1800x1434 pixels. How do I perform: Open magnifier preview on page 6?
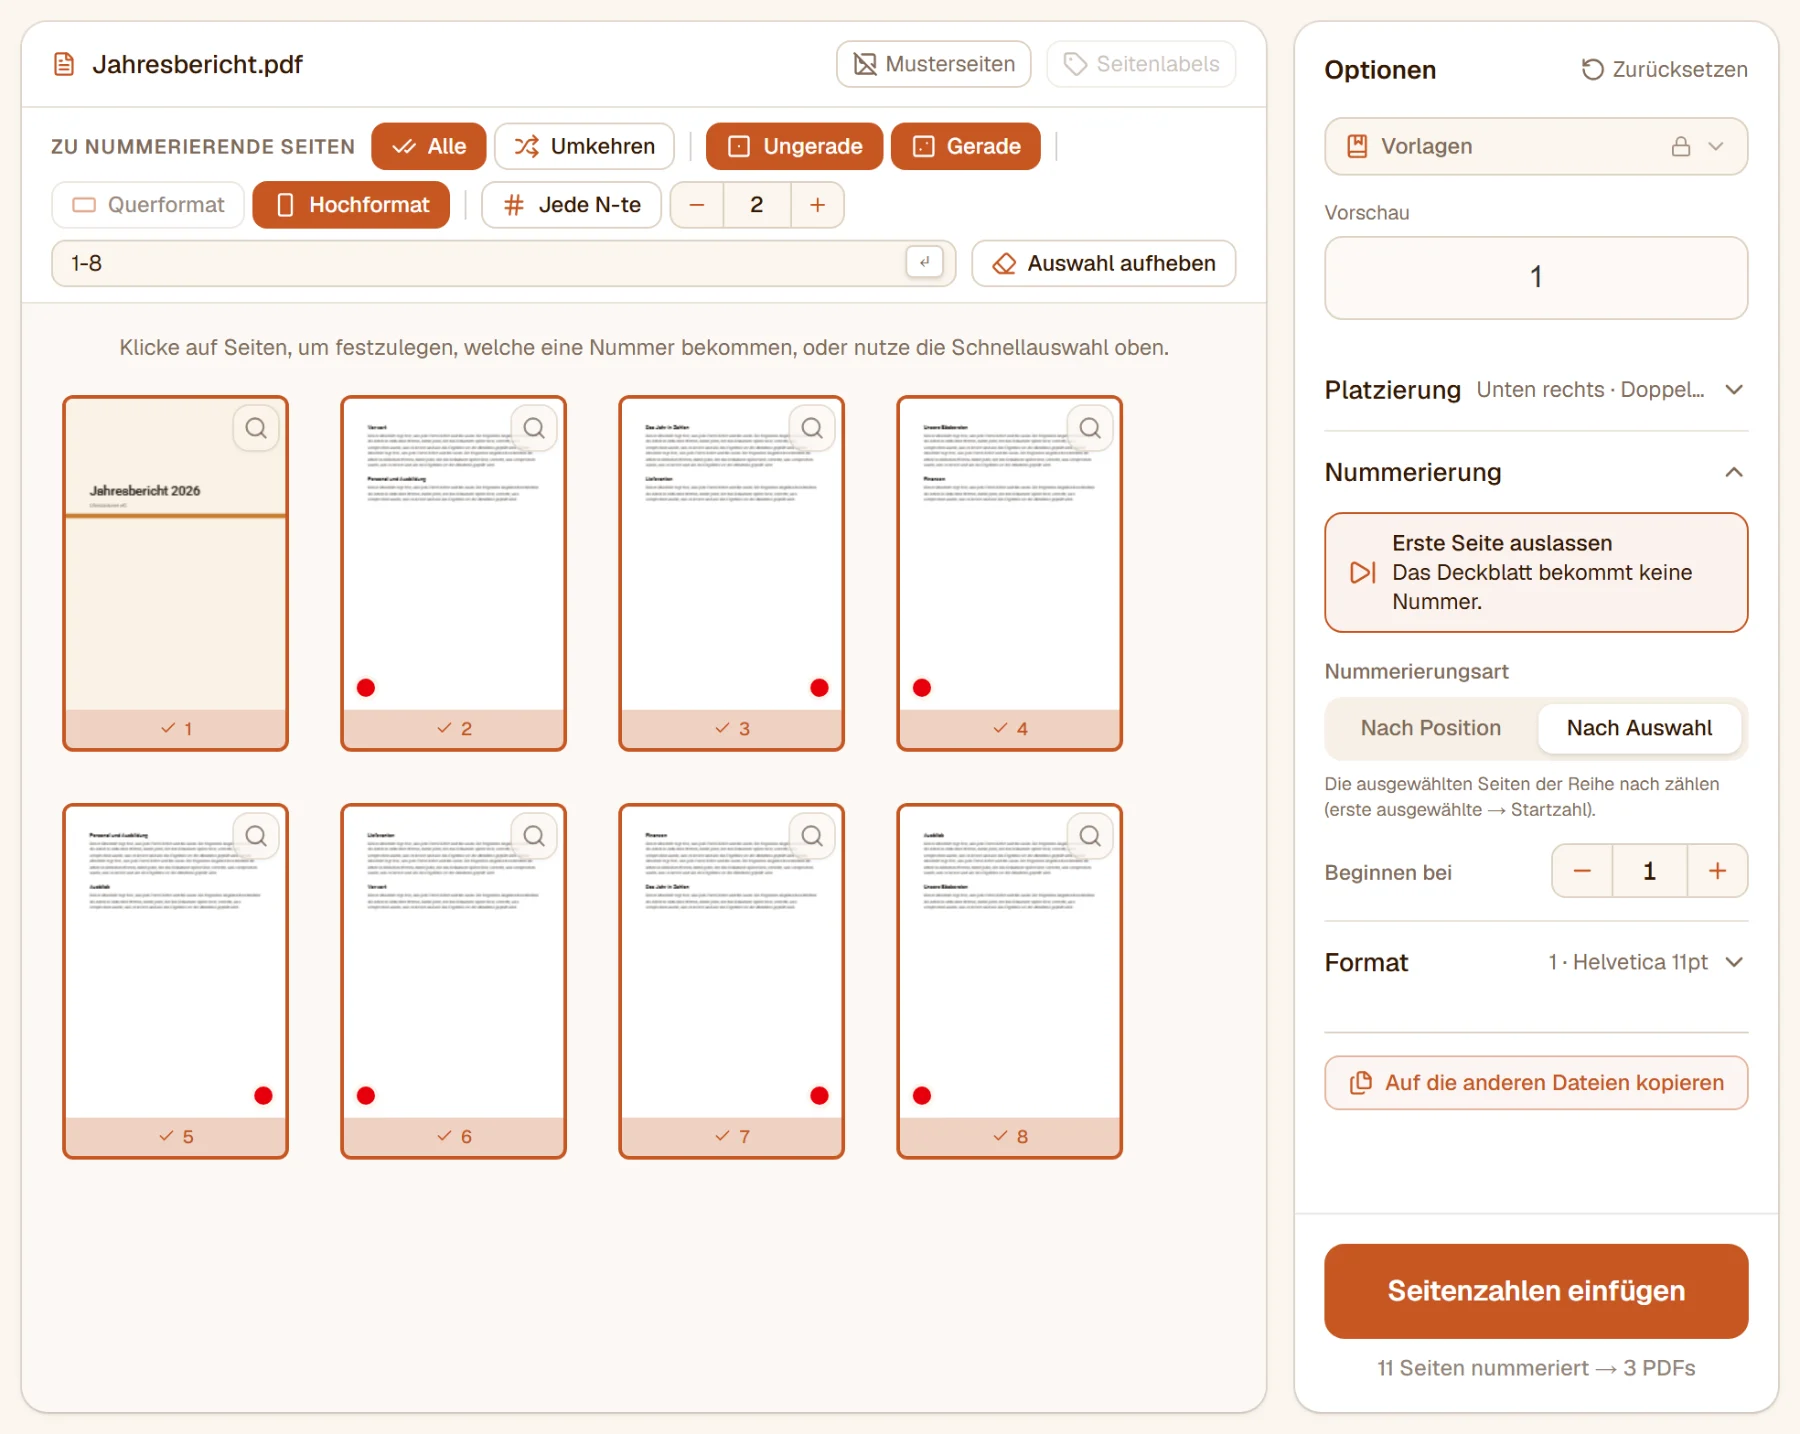coord(534,836)
